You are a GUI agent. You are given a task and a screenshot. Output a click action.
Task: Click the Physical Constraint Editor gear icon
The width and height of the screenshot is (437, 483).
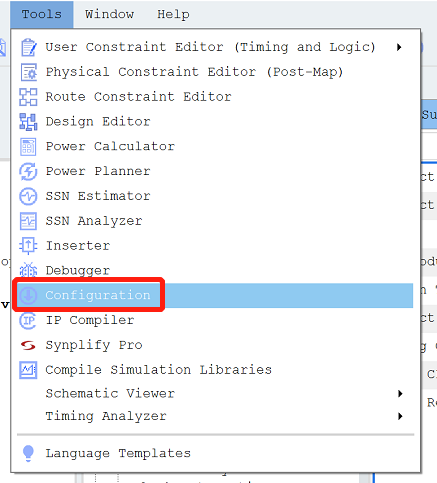coord(28,72)
